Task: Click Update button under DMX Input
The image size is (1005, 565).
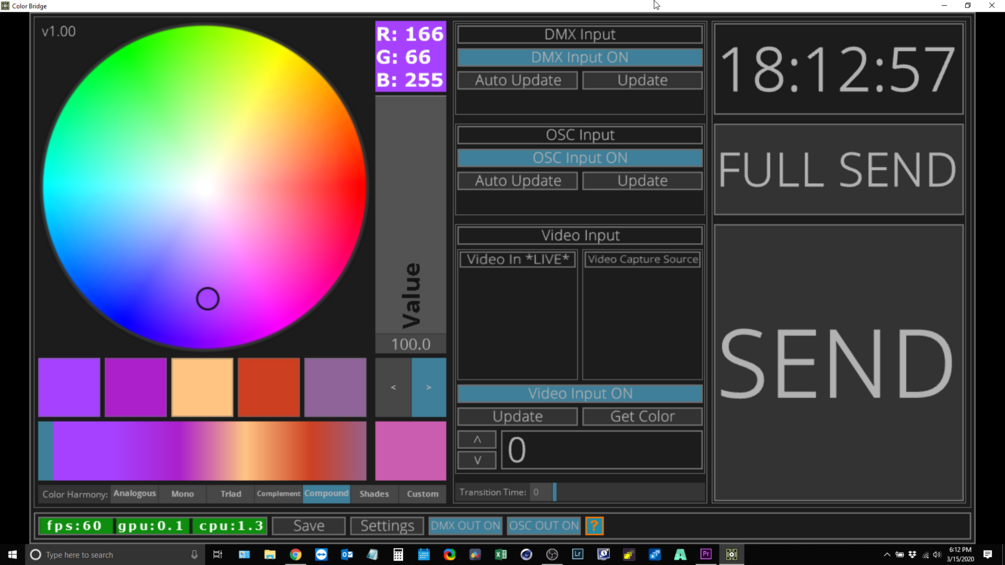Action: point(642,80)
